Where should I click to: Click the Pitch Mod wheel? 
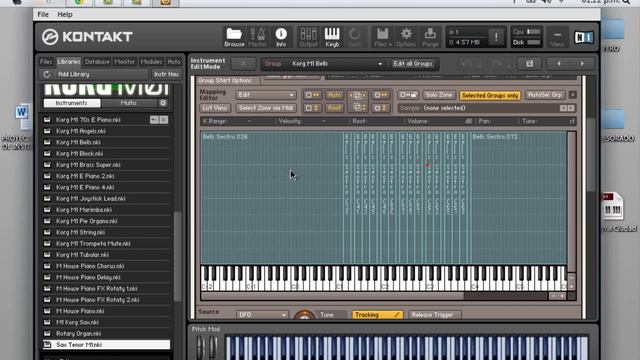point(200,347)
